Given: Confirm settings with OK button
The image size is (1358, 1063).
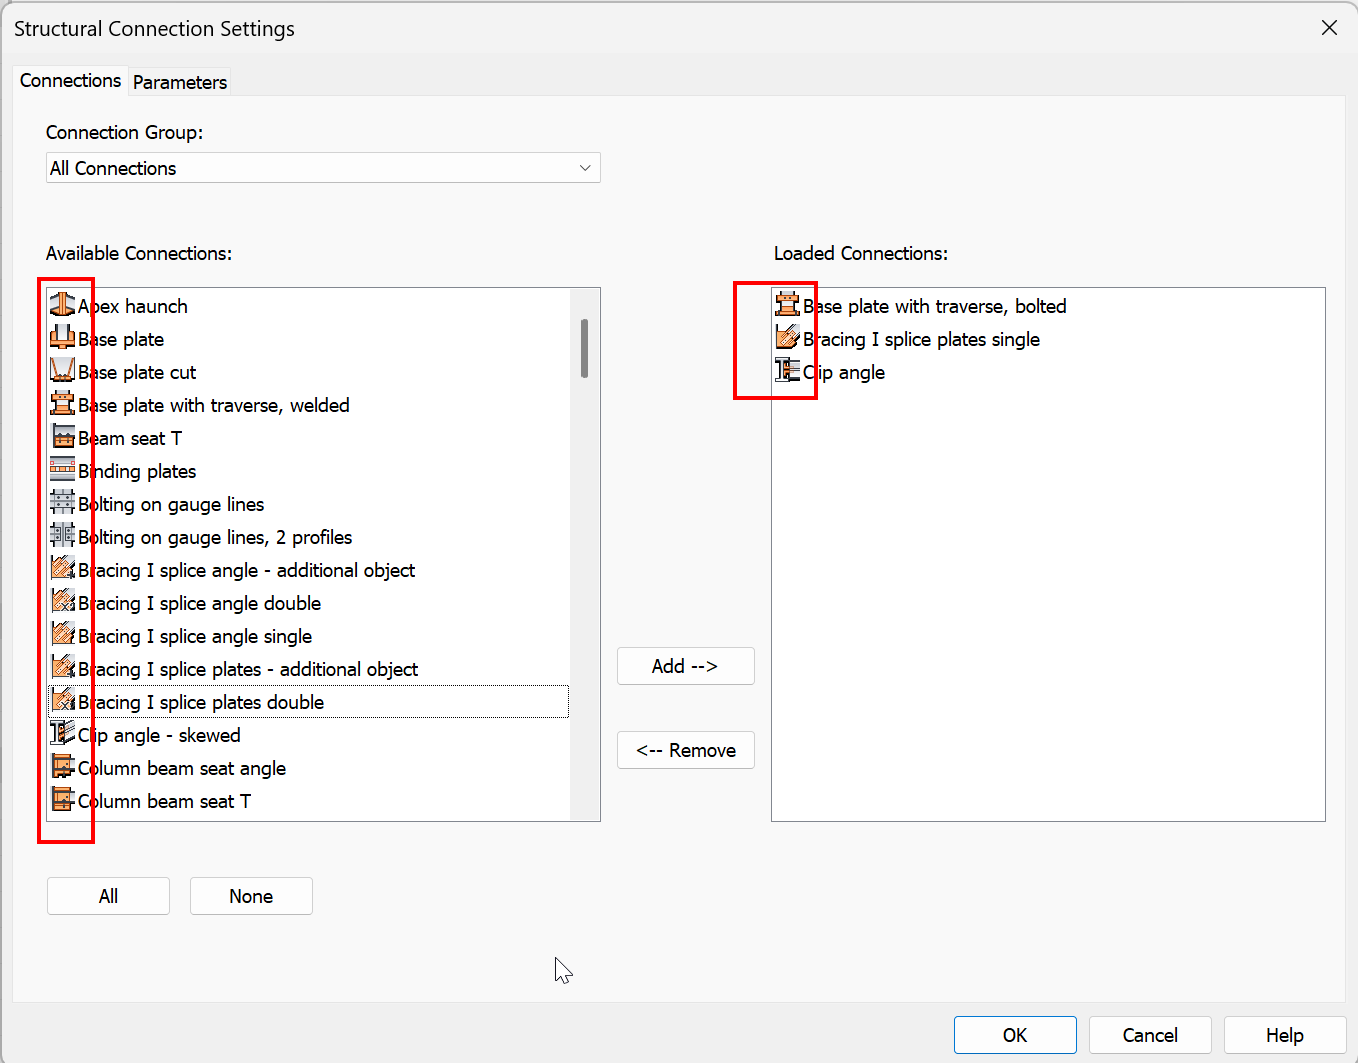Looking at the screenshot, I should [x=1015, y=1035].
